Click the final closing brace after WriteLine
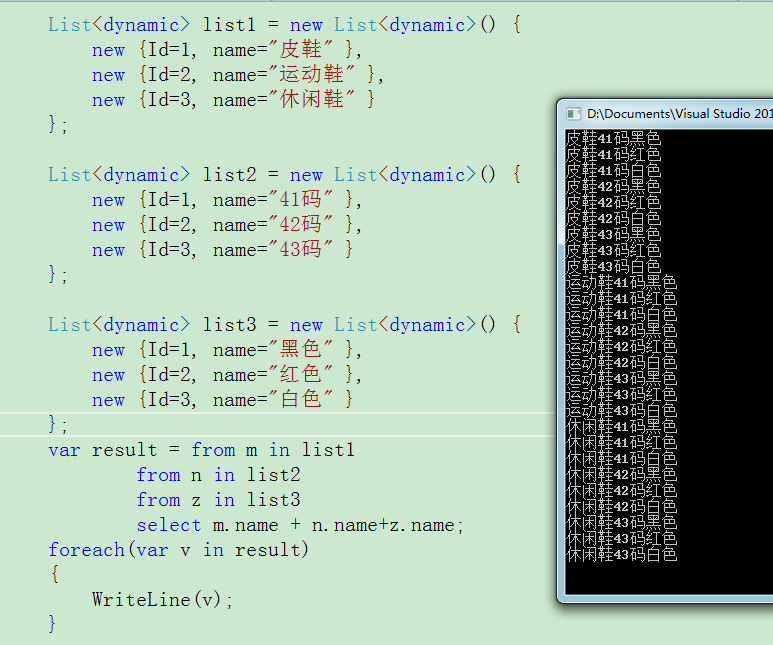Screen dimensions: 773x645 [x=52, y=624]
